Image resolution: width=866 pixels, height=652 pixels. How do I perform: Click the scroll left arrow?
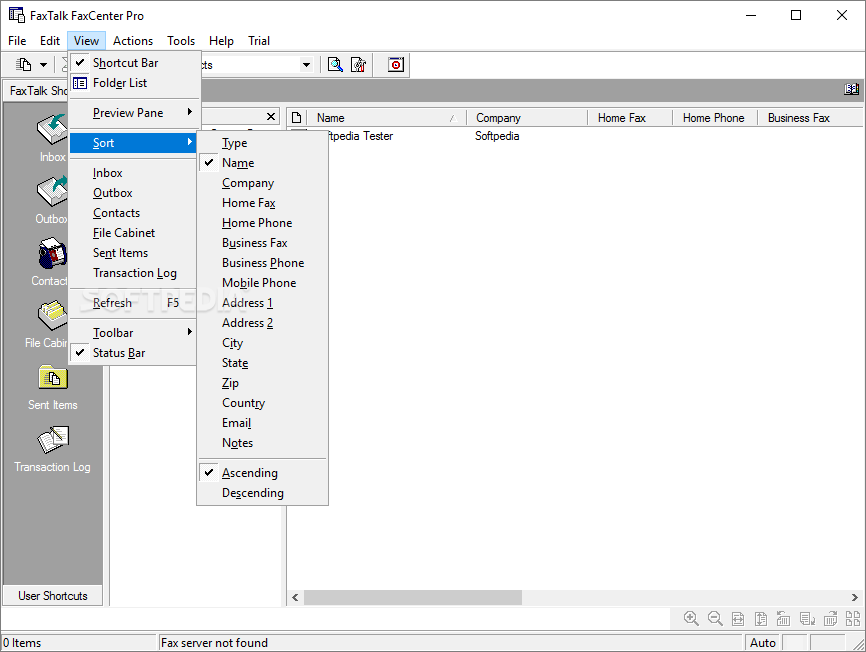pyautogui.click(x=295, y=597)
